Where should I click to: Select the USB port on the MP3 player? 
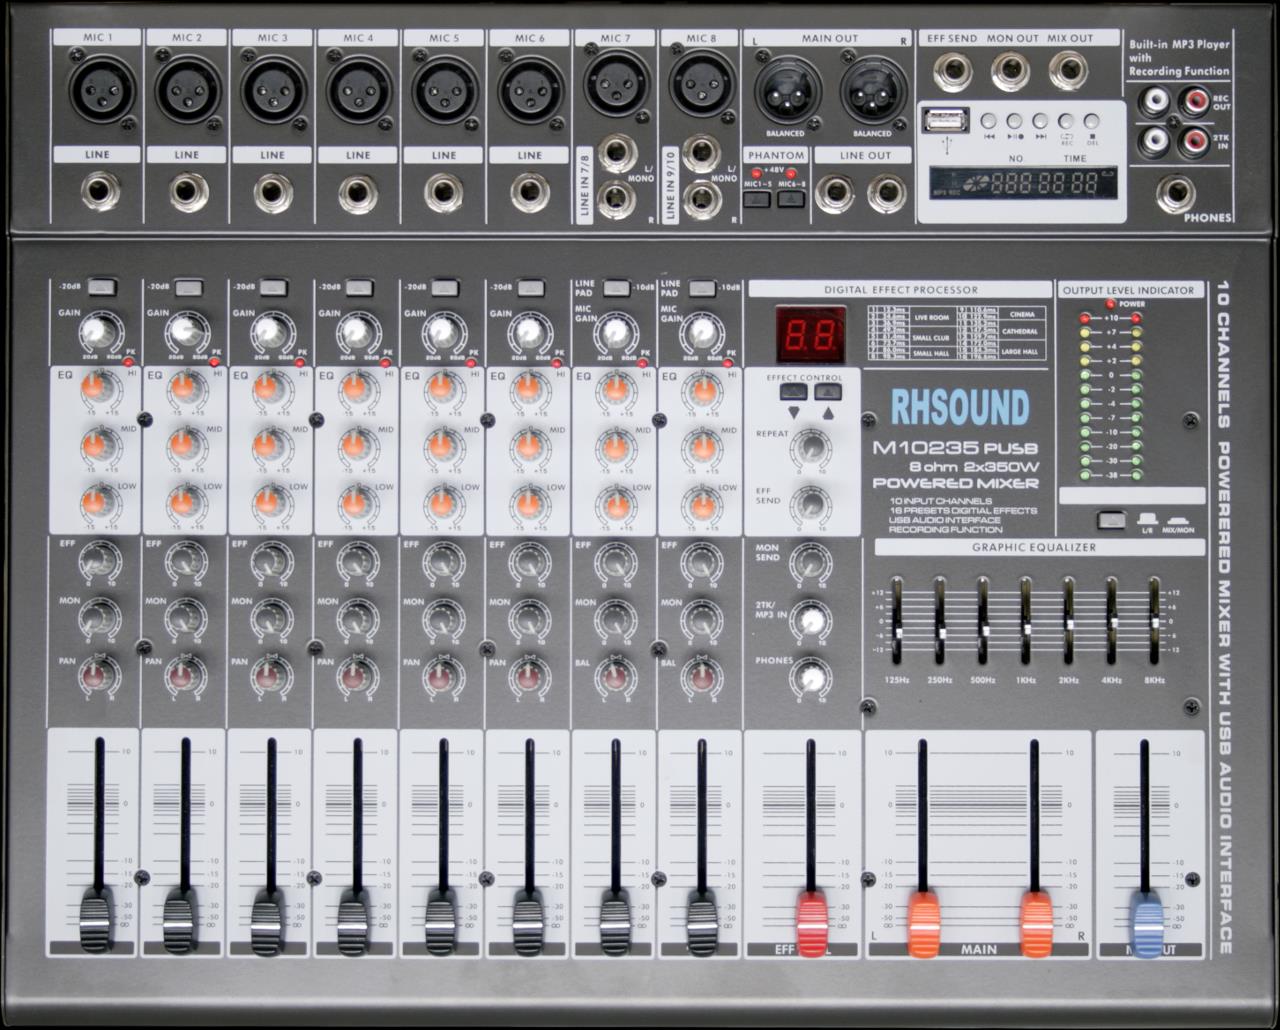click(x=946, y=120)
